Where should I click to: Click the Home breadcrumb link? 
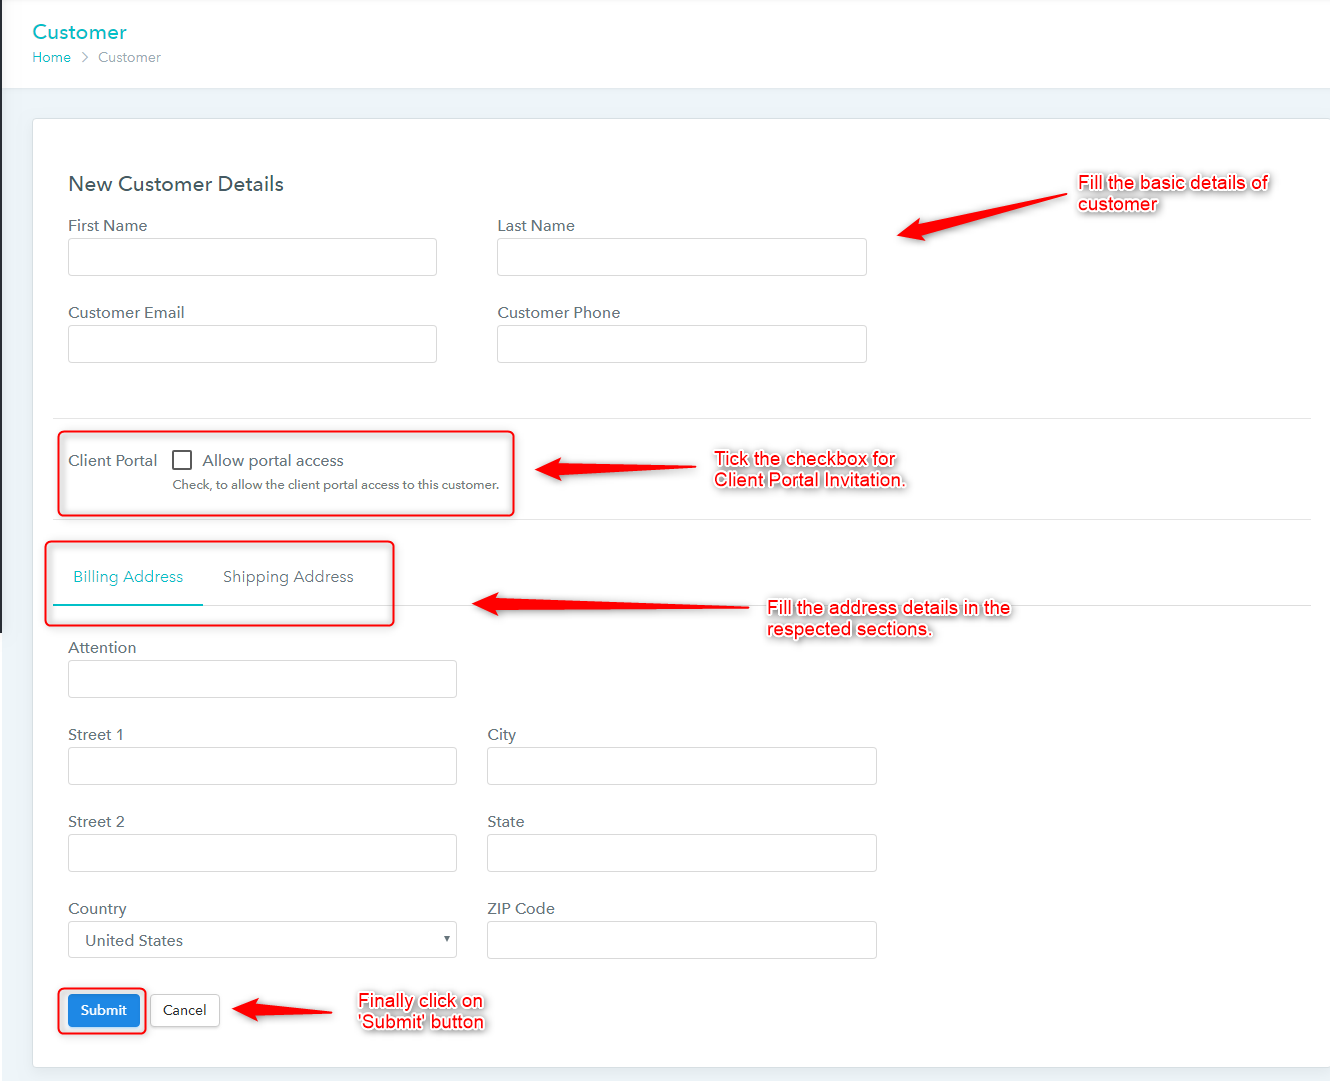click(x=51, y=57)
